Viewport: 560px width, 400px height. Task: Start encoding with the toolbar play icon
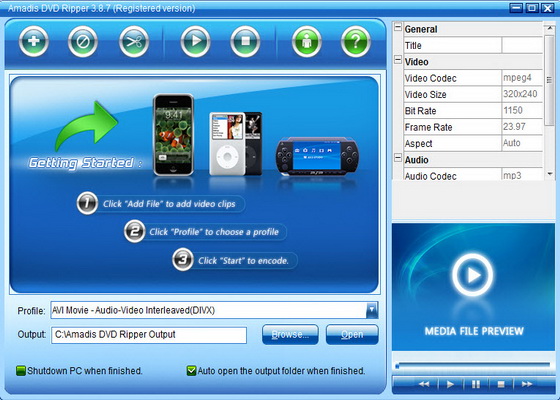pyautogui.click(x=195, y=41)
